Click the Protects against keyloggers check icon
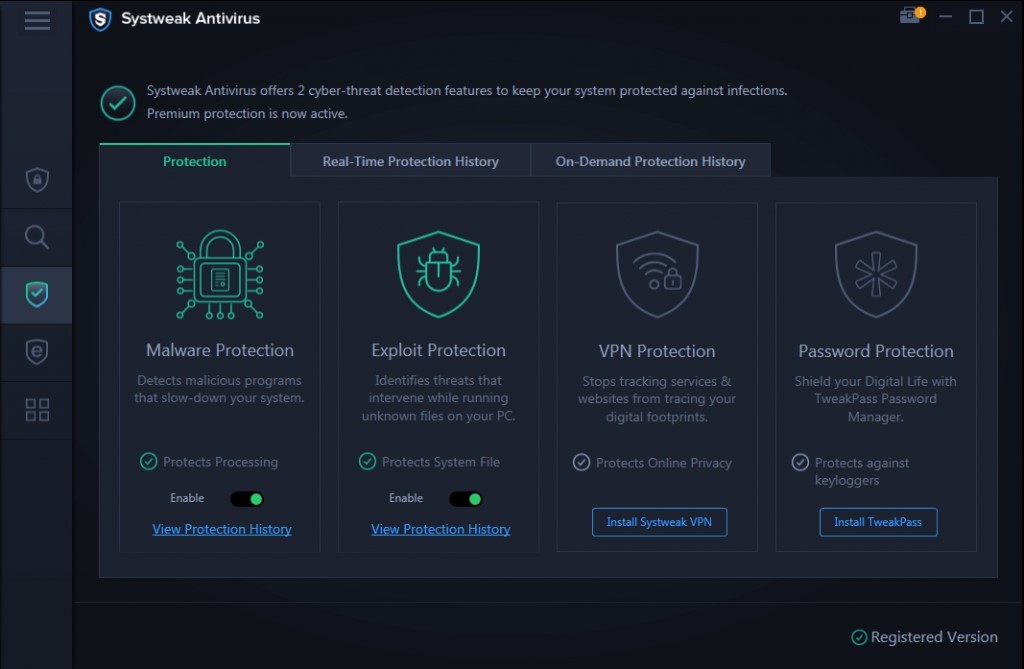 tap(800, 463)
